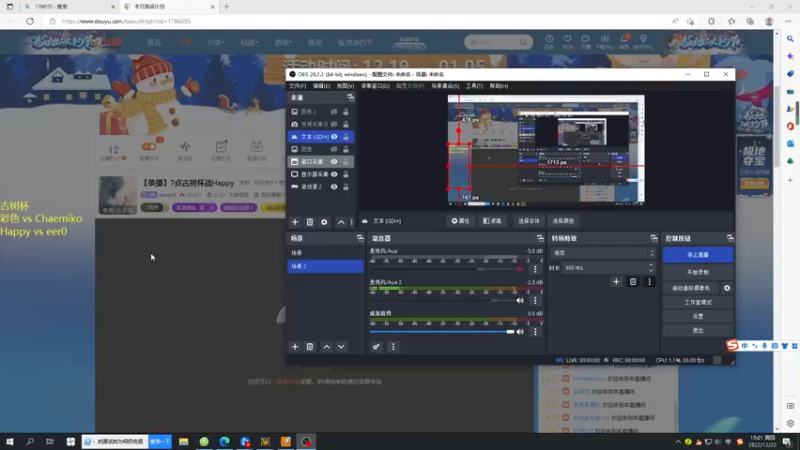Click the 选择字体 button
This screenshot has height=450, width=800.
(x=529, y=221)
